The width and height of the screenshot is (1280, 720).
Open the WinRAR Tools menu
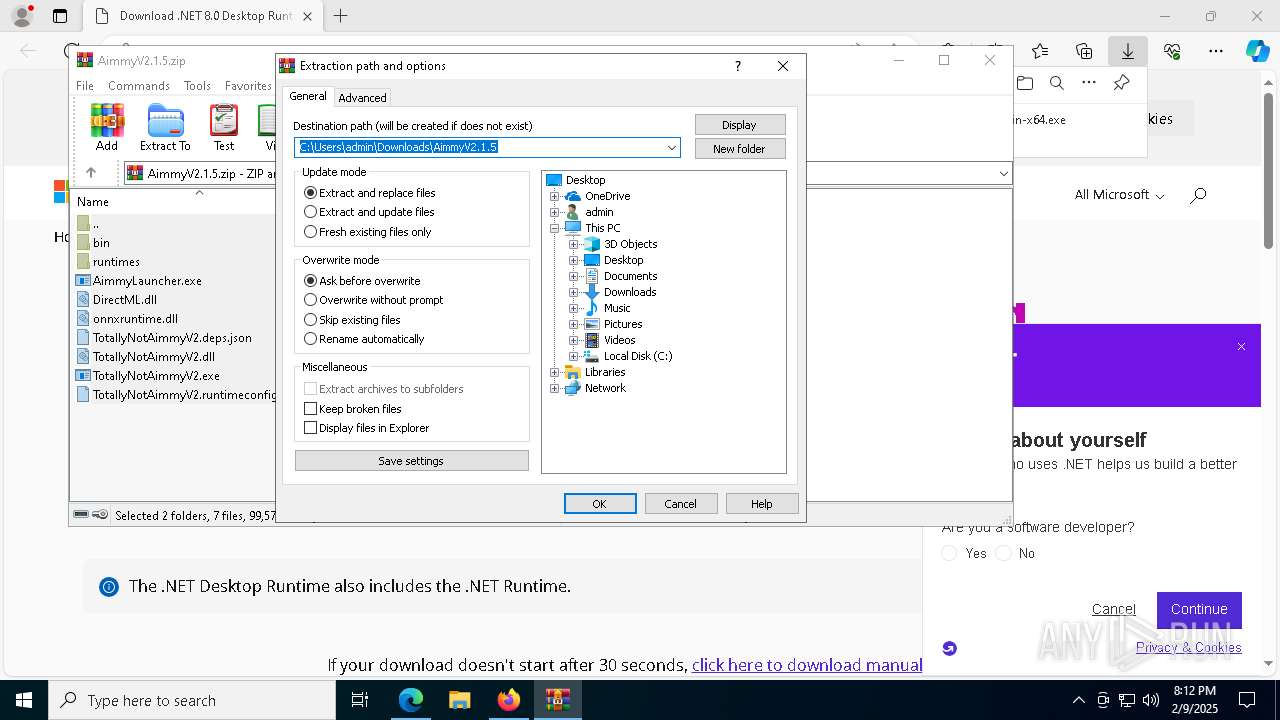(197, 86)
